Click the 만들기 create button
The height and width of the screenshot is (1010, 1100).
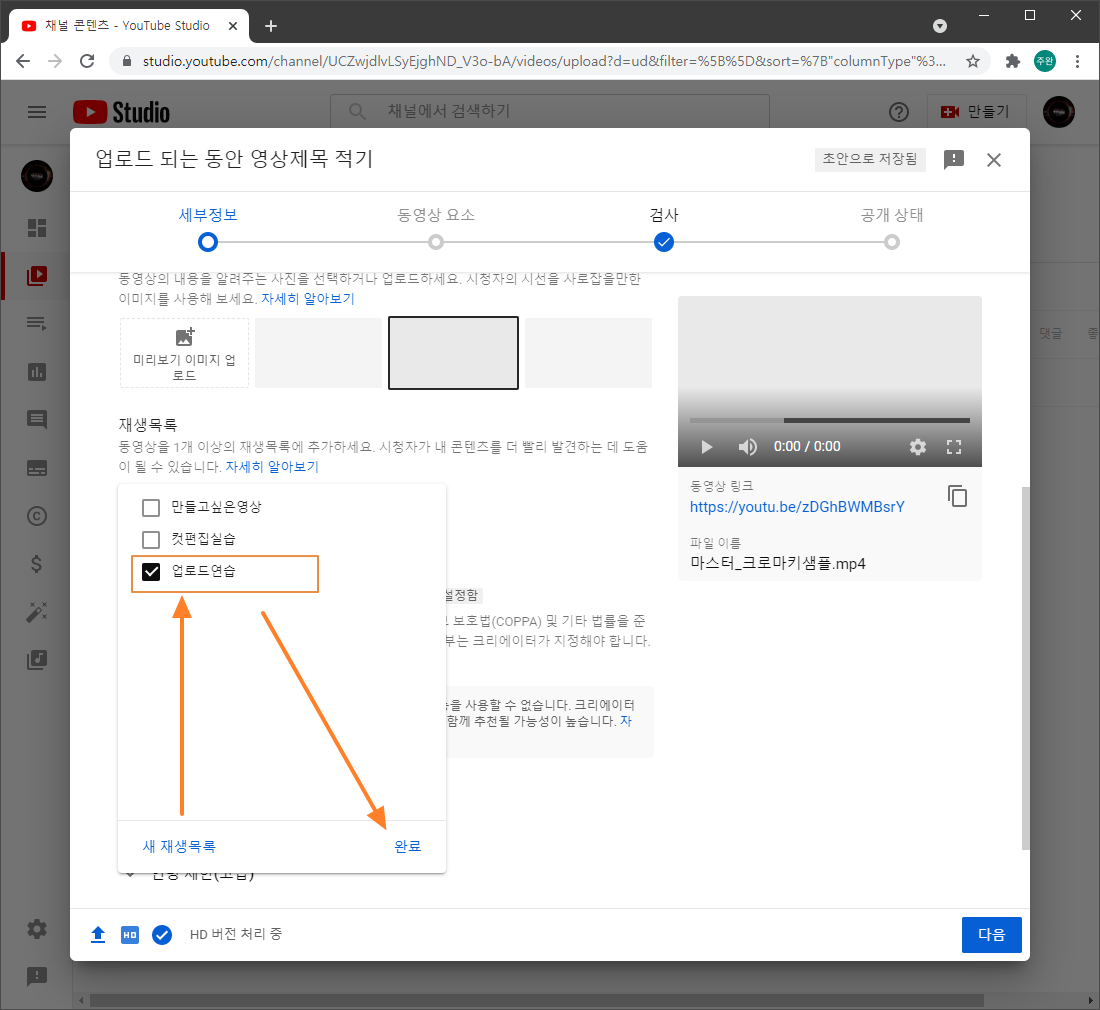click(976, 112)
